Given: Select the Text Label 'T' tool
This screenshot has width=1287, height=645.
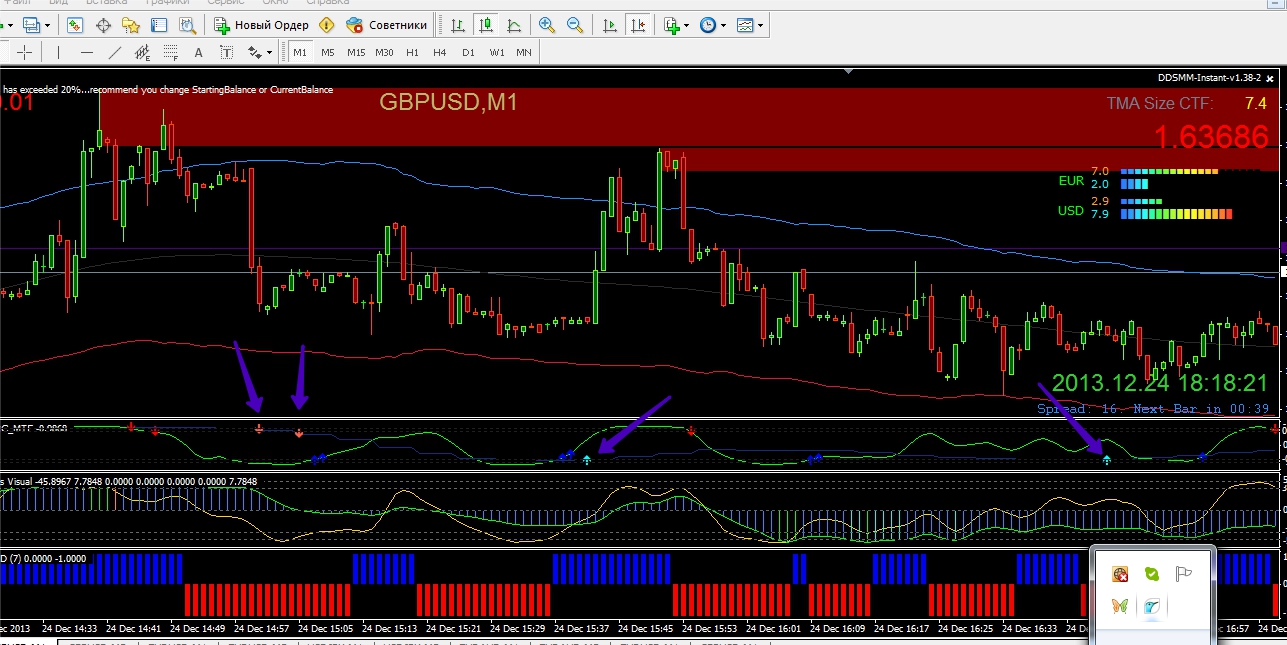Looking at the screenshot, I should coord(226,52).
